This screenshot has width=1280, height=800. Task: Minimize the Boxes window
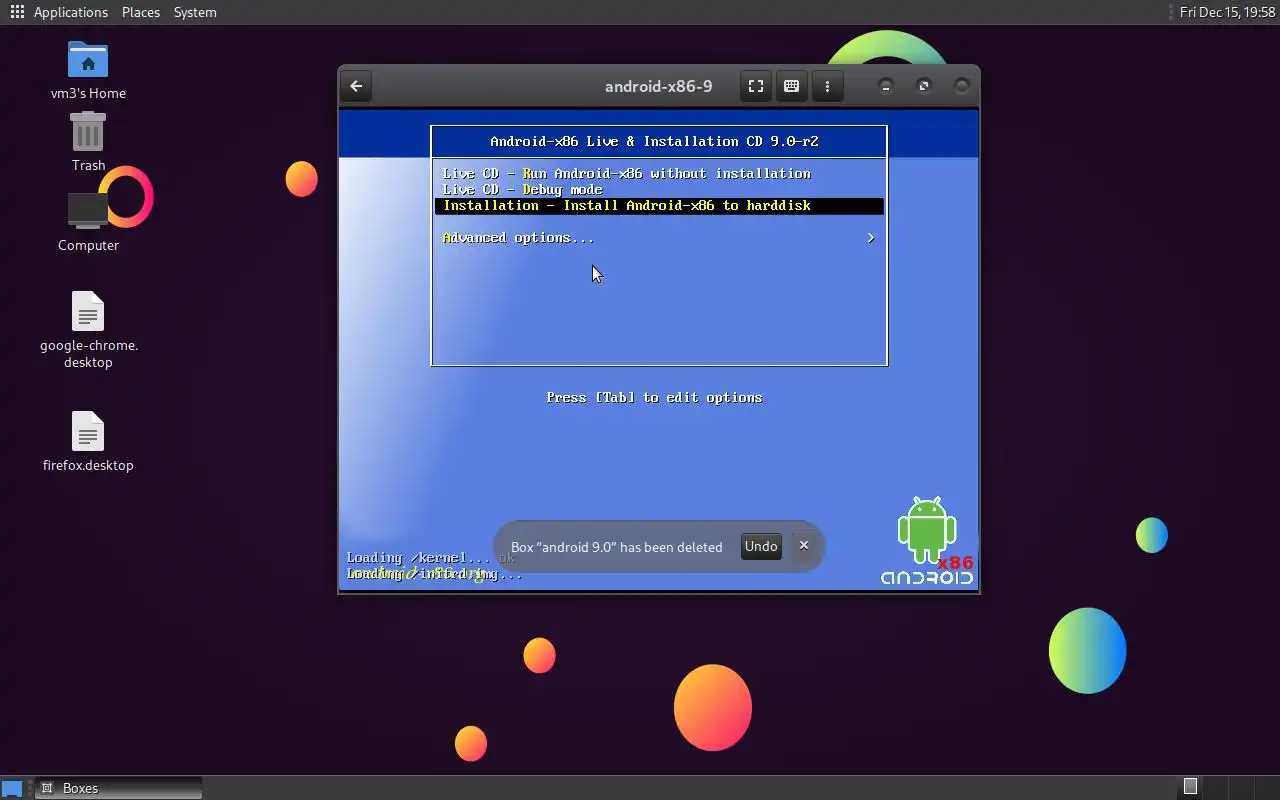click(886, 86)
